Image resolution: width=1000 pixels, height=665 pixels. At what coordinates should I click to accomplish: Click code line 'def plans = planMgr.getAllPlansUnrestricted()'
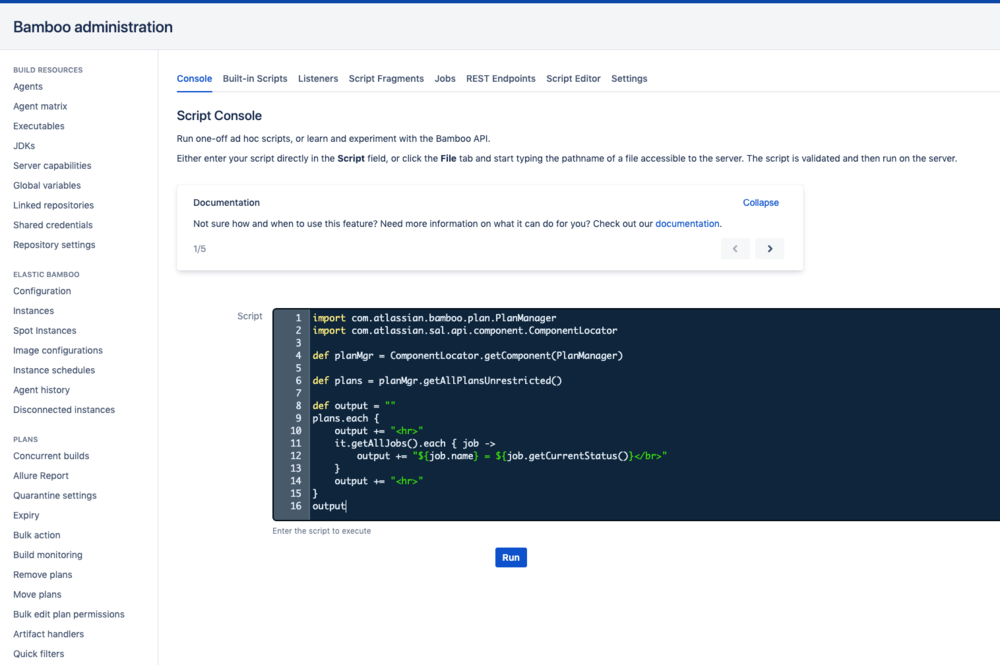tap(437, 381)
